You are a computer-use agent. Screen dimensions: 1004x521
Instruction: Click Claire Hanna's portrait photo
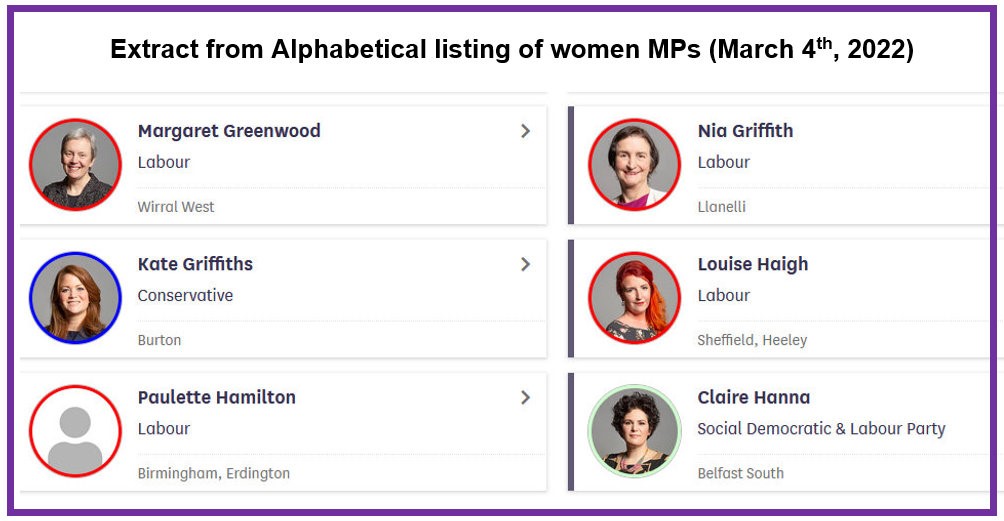[634, 430]
